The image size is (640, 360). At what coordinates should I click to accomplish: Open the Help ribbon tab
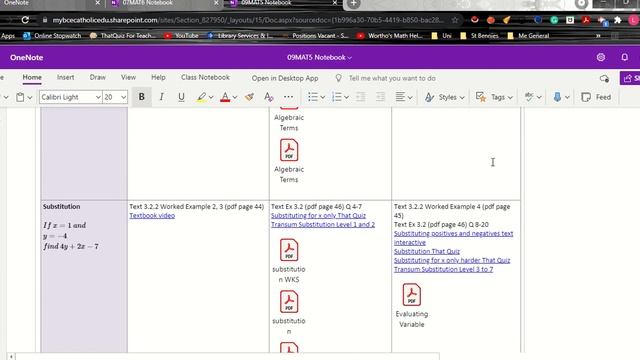pyautogui.click(x=158, y=77)
